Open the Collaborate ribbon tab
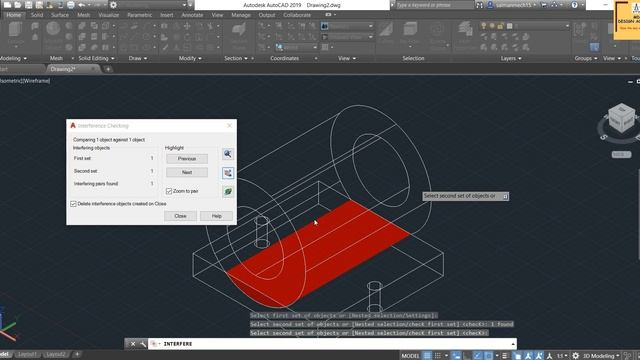This screenshot has width=640, height=360. pos(297,15)
